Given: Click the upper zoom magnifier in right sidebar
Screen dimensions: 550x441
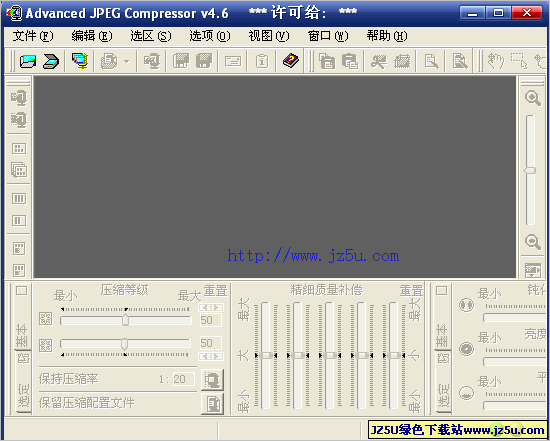Looking at the screenshot, I should [x=532, y=98].
